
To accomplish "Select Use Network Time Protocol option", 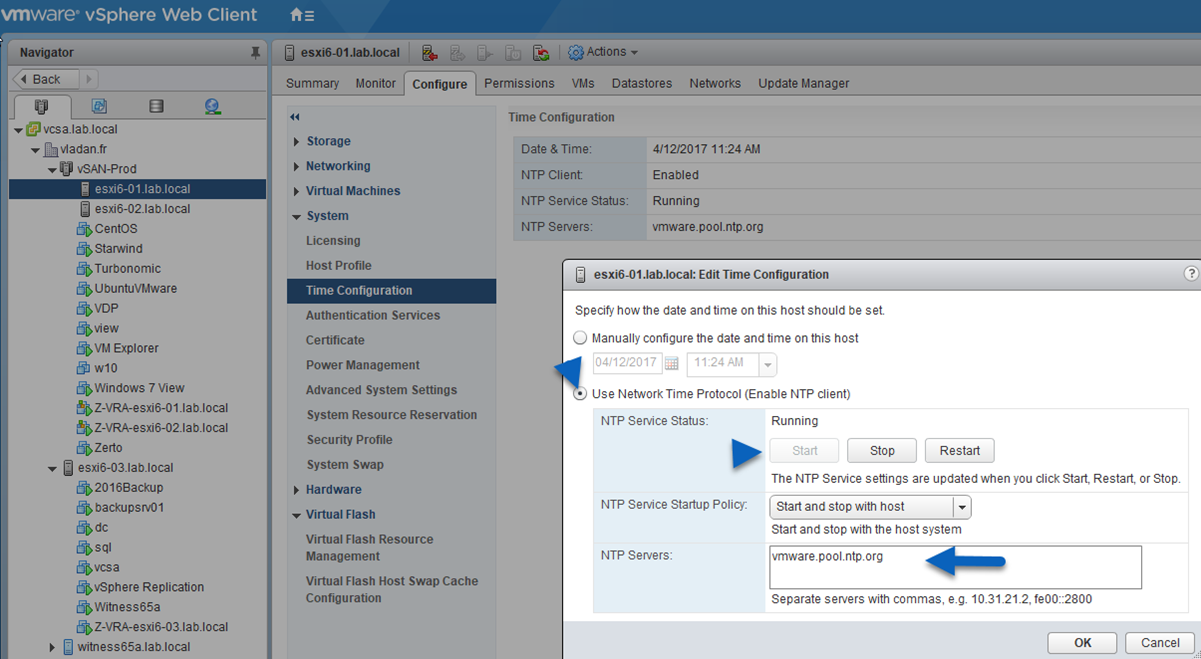I will pyautogui.click(x=580, y=394).
